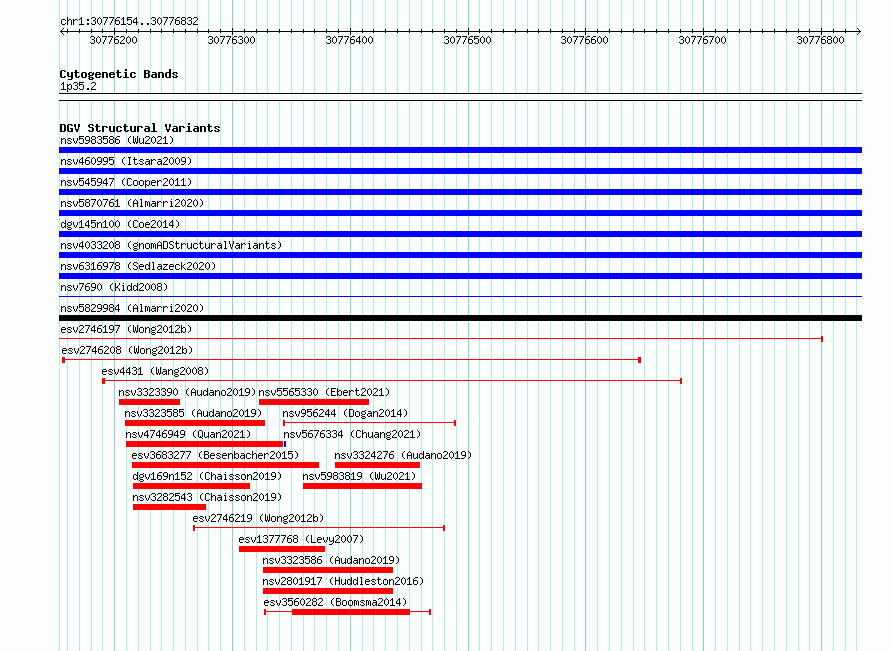The image size is (890, 651).
Task: Click the DGV Structural Variants track title
Action: (x=140, y=128)
